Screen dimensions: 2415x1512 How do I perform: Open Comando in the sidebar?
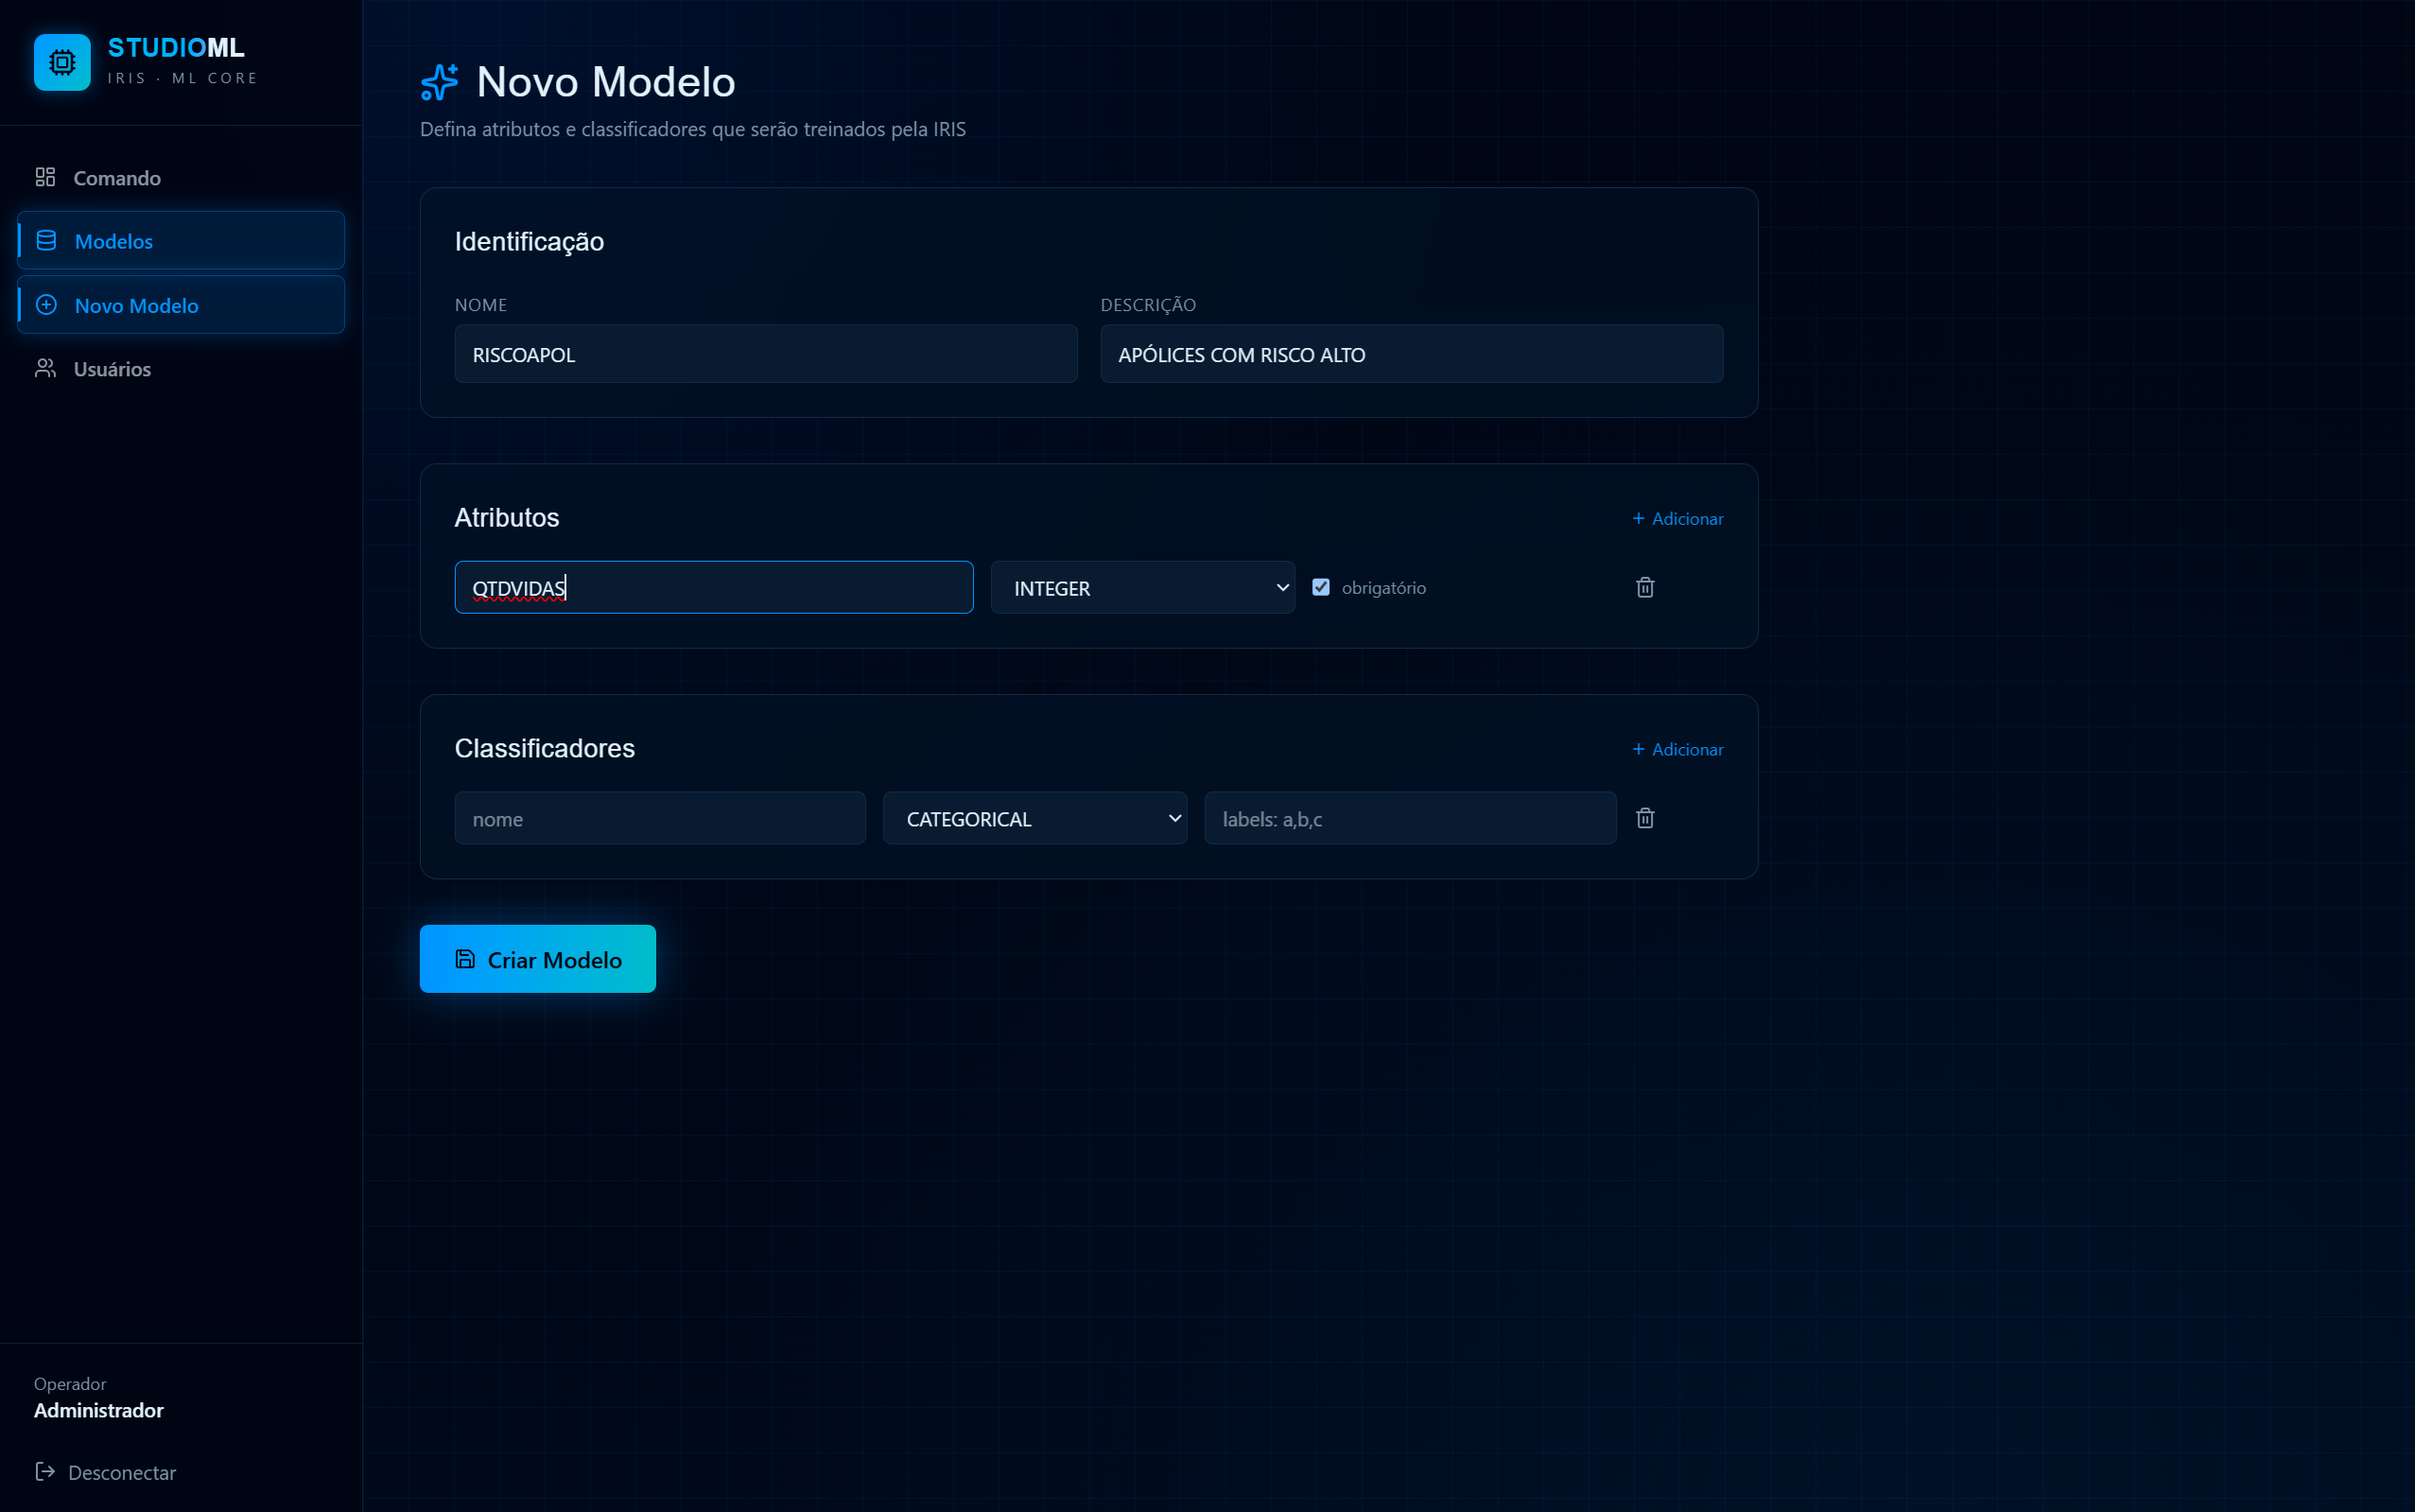pyautogui.click(x=181, y=177)
